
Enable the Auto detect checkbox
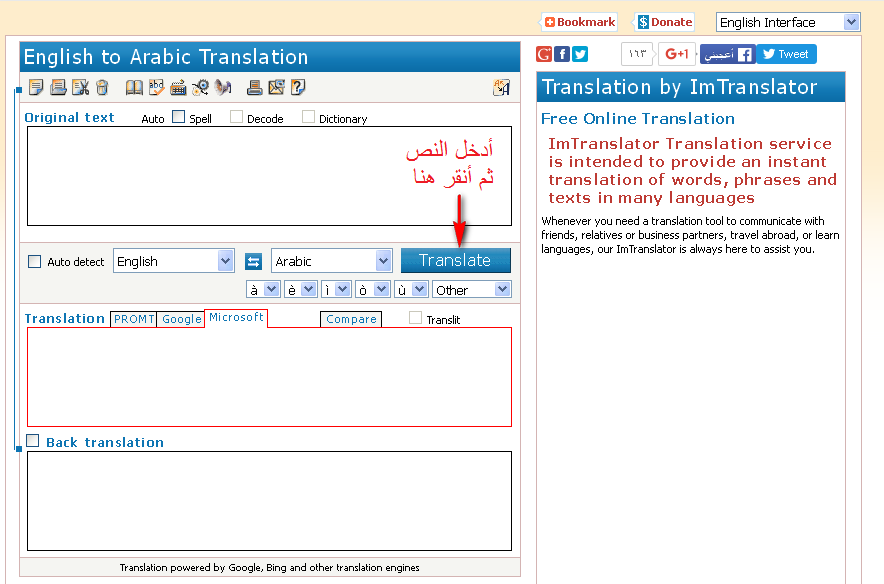coord(35,262)
